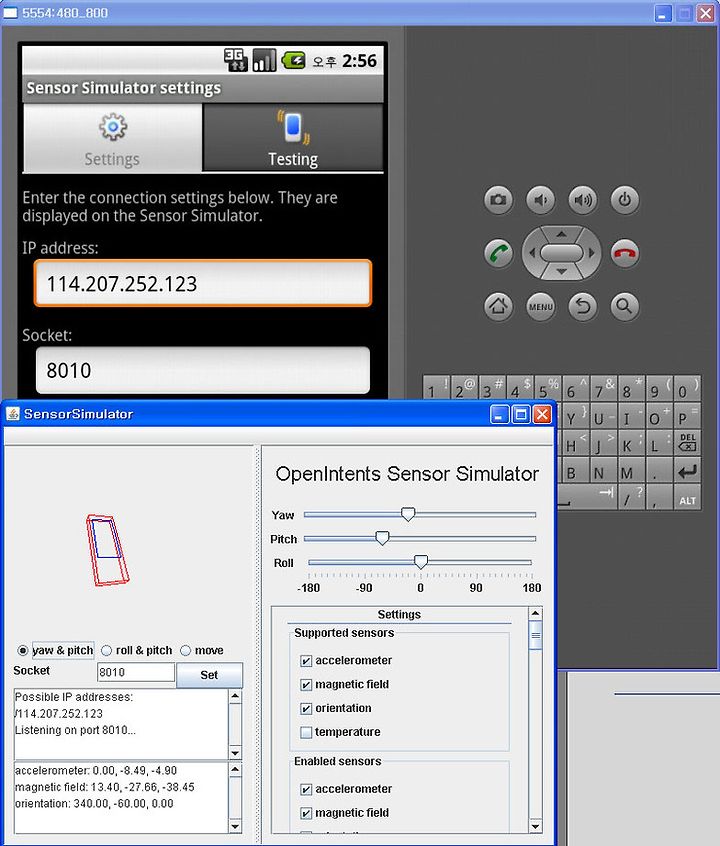Uncheck enabled sensor magnetic field
The image size is (720, 846).
[306, 813]
